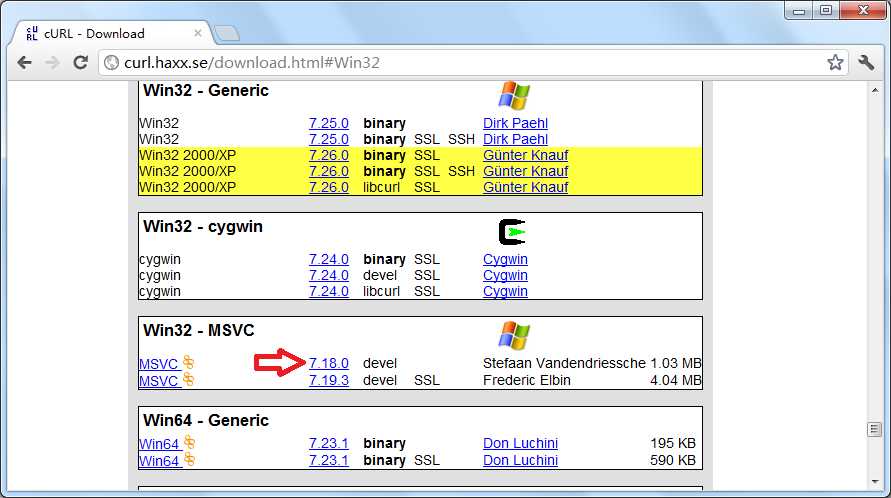
Task: Open Dirk Paehl link in SSH row
Action: pyautogui.click(x=515, y=139)
